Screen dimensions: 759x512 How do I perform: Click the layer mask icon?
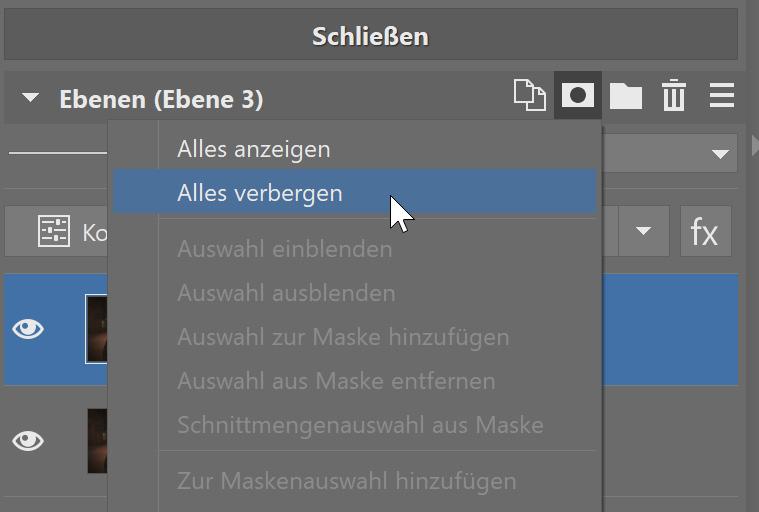pos(578,96)
